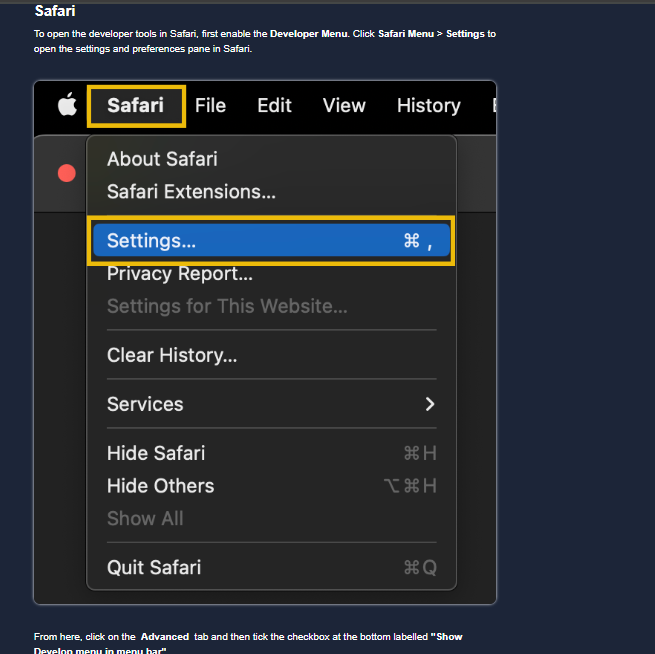Viewport: 655px width, 654px height.
Task: Click the Apple logo menu icon
Action: tap(67, 104)
